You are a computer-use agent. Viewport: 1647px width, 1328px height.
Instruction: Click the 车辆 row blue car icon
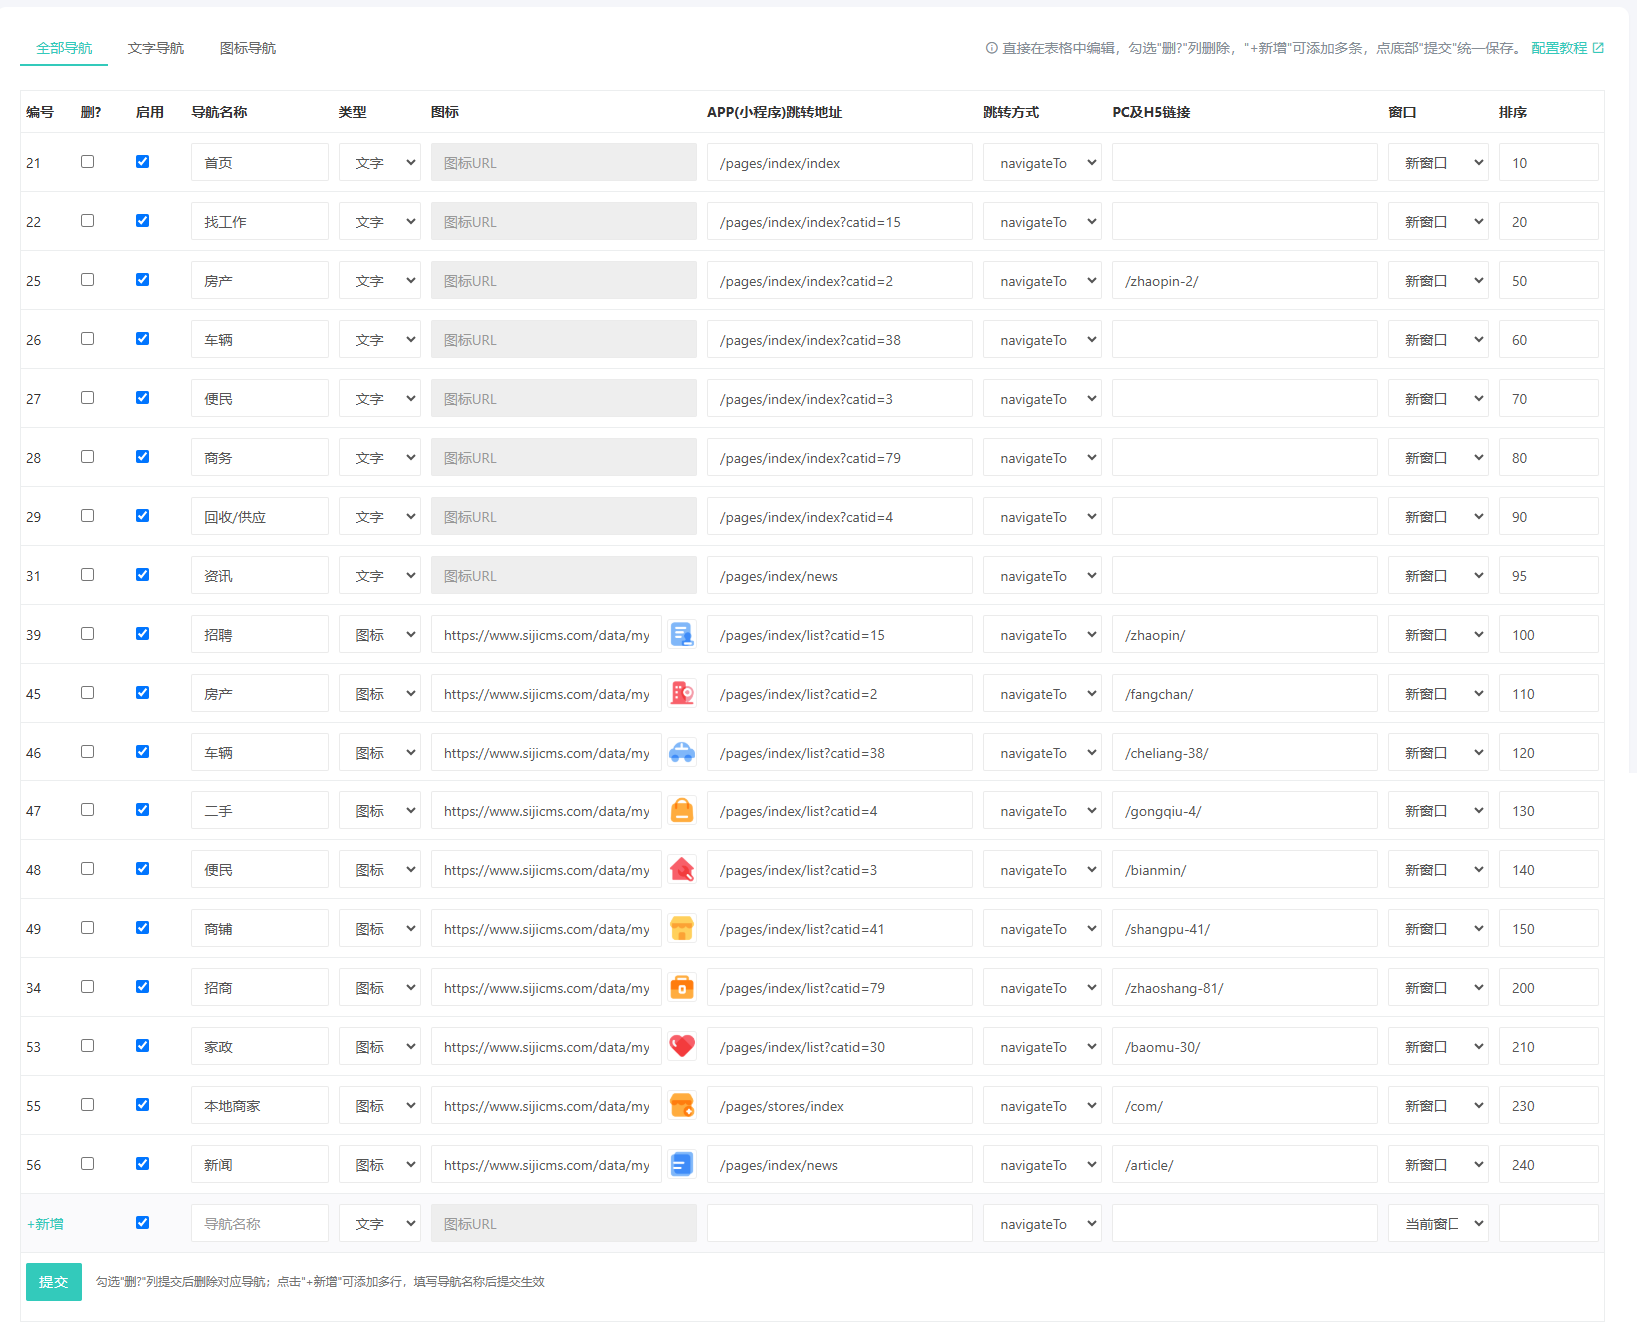682,752
